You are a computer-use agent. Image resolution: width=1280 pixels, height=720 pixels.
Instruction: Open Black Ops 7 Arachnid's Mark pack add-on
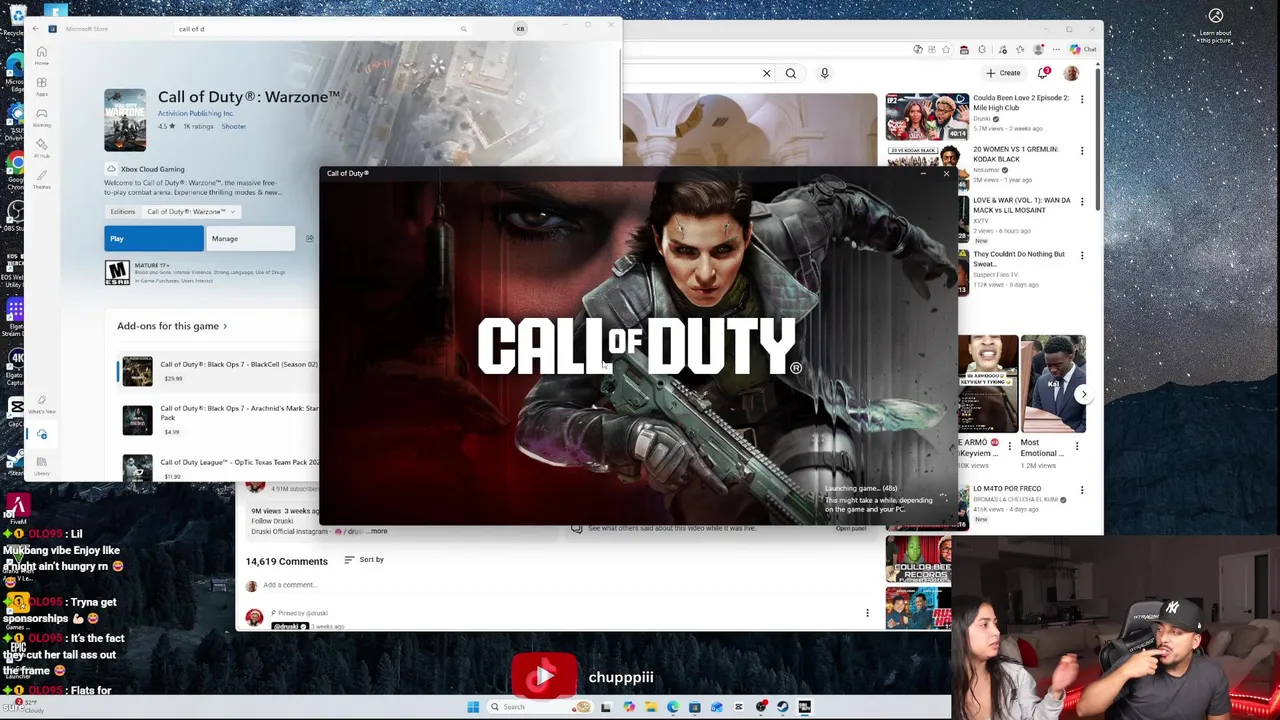click(217, 420)
